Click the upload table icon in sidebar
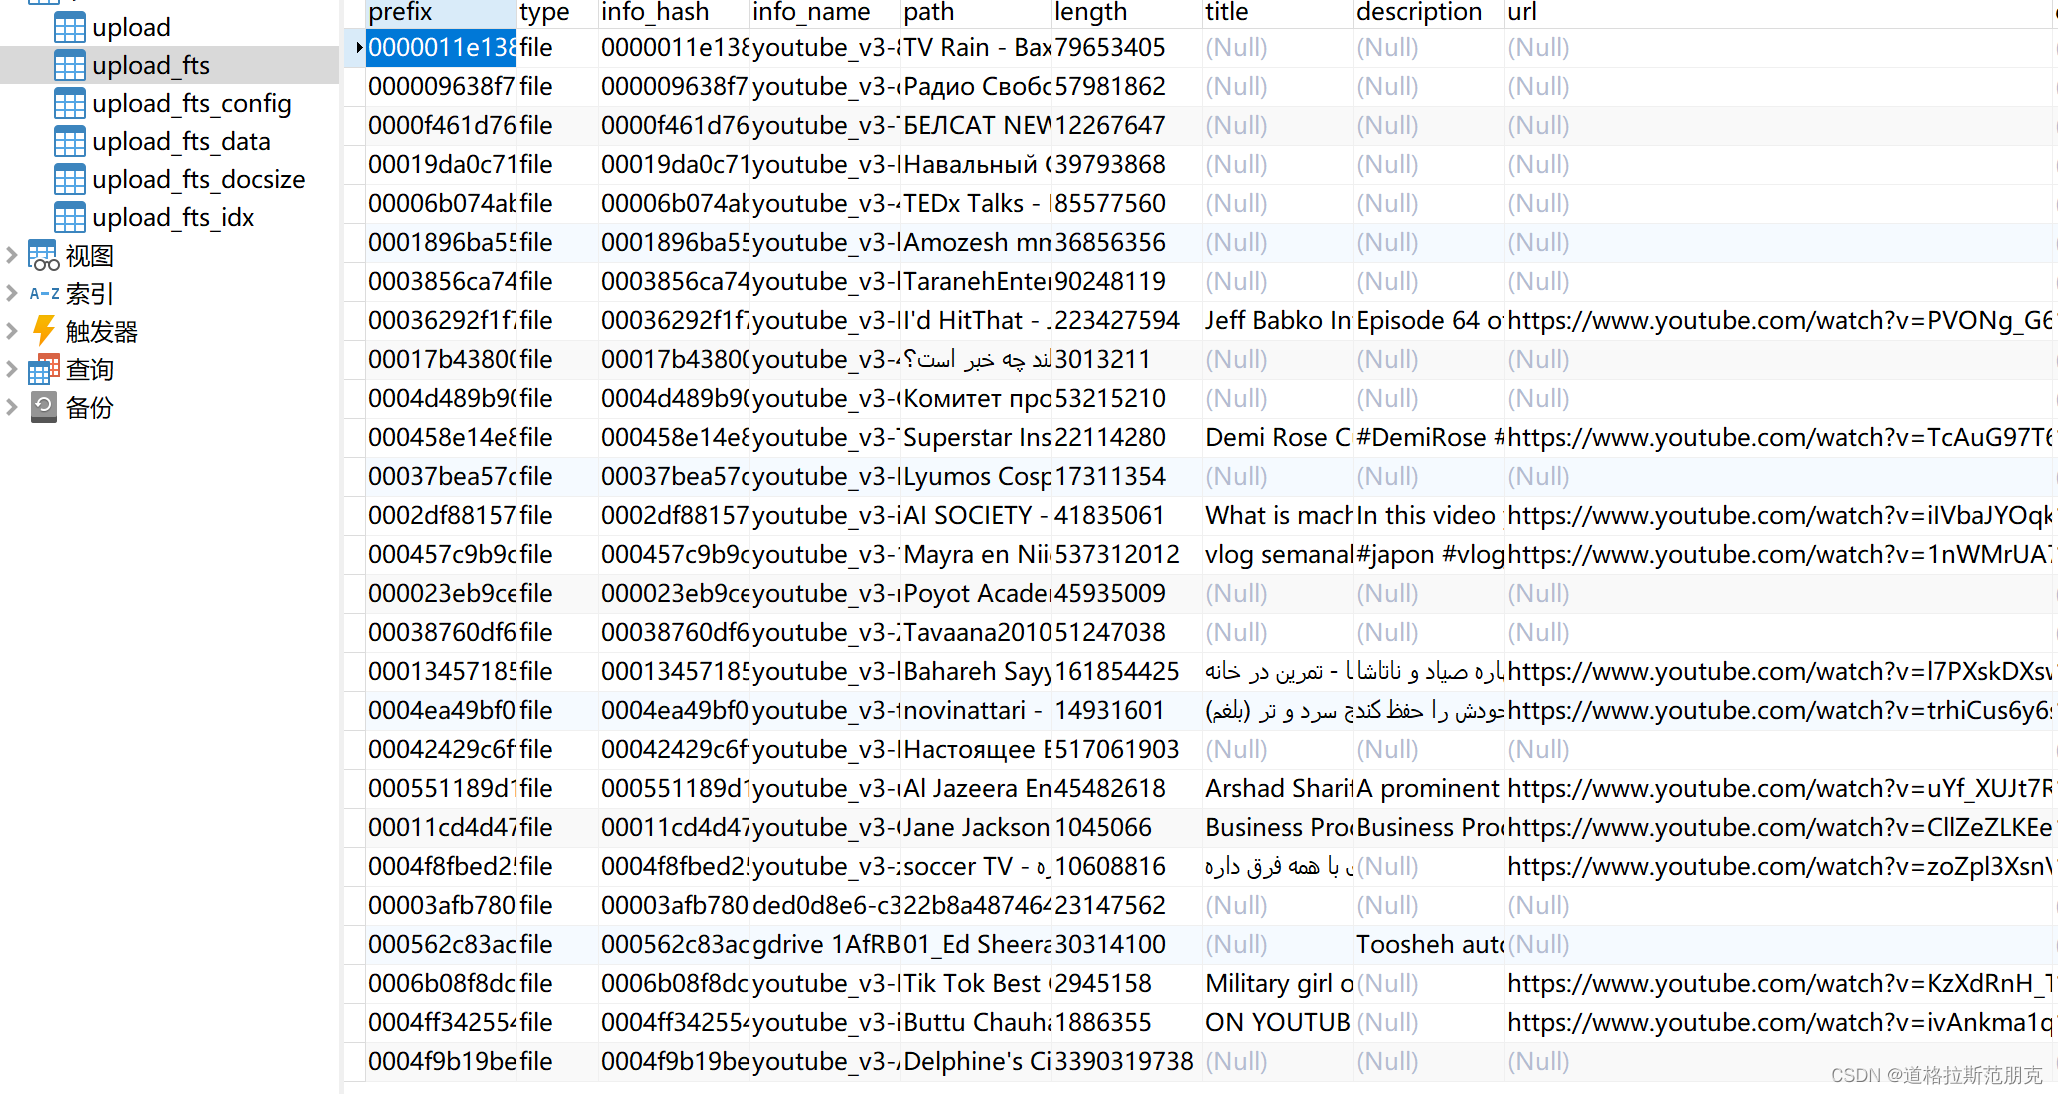The width and height of the screenshot is (2058, 1094). pyautogui.click(x=69, y=27)
